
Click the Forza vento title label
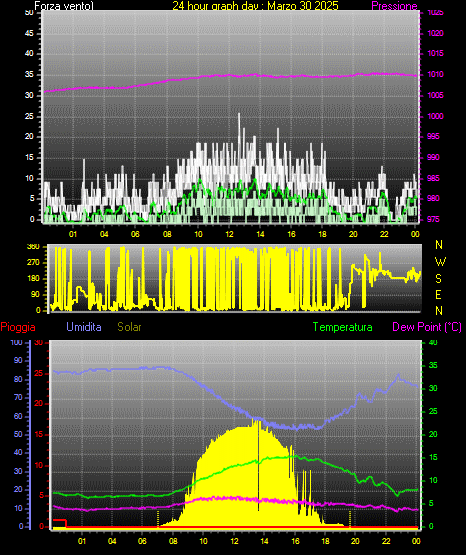coord(64,6)
